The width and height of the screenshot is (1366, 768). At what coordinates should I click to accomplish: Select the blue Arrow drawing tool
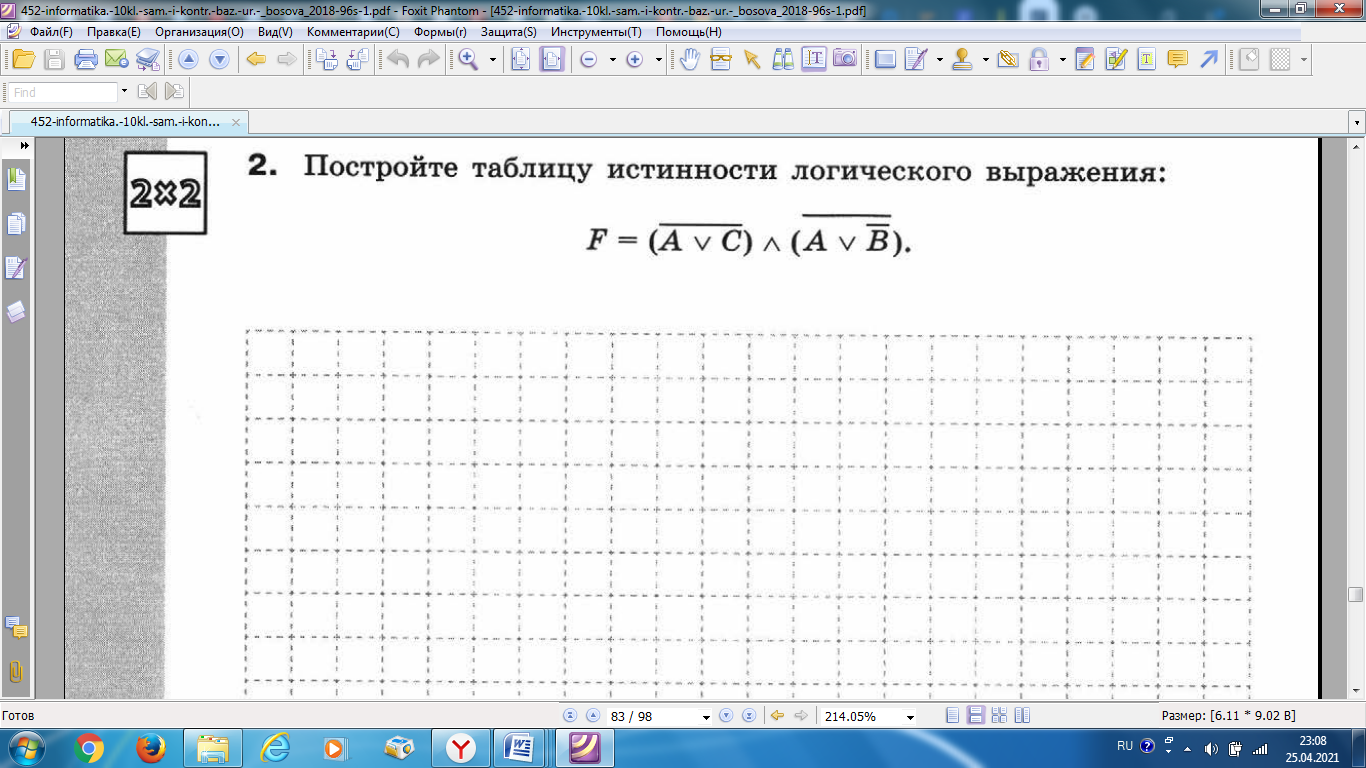coord(1209,59)
